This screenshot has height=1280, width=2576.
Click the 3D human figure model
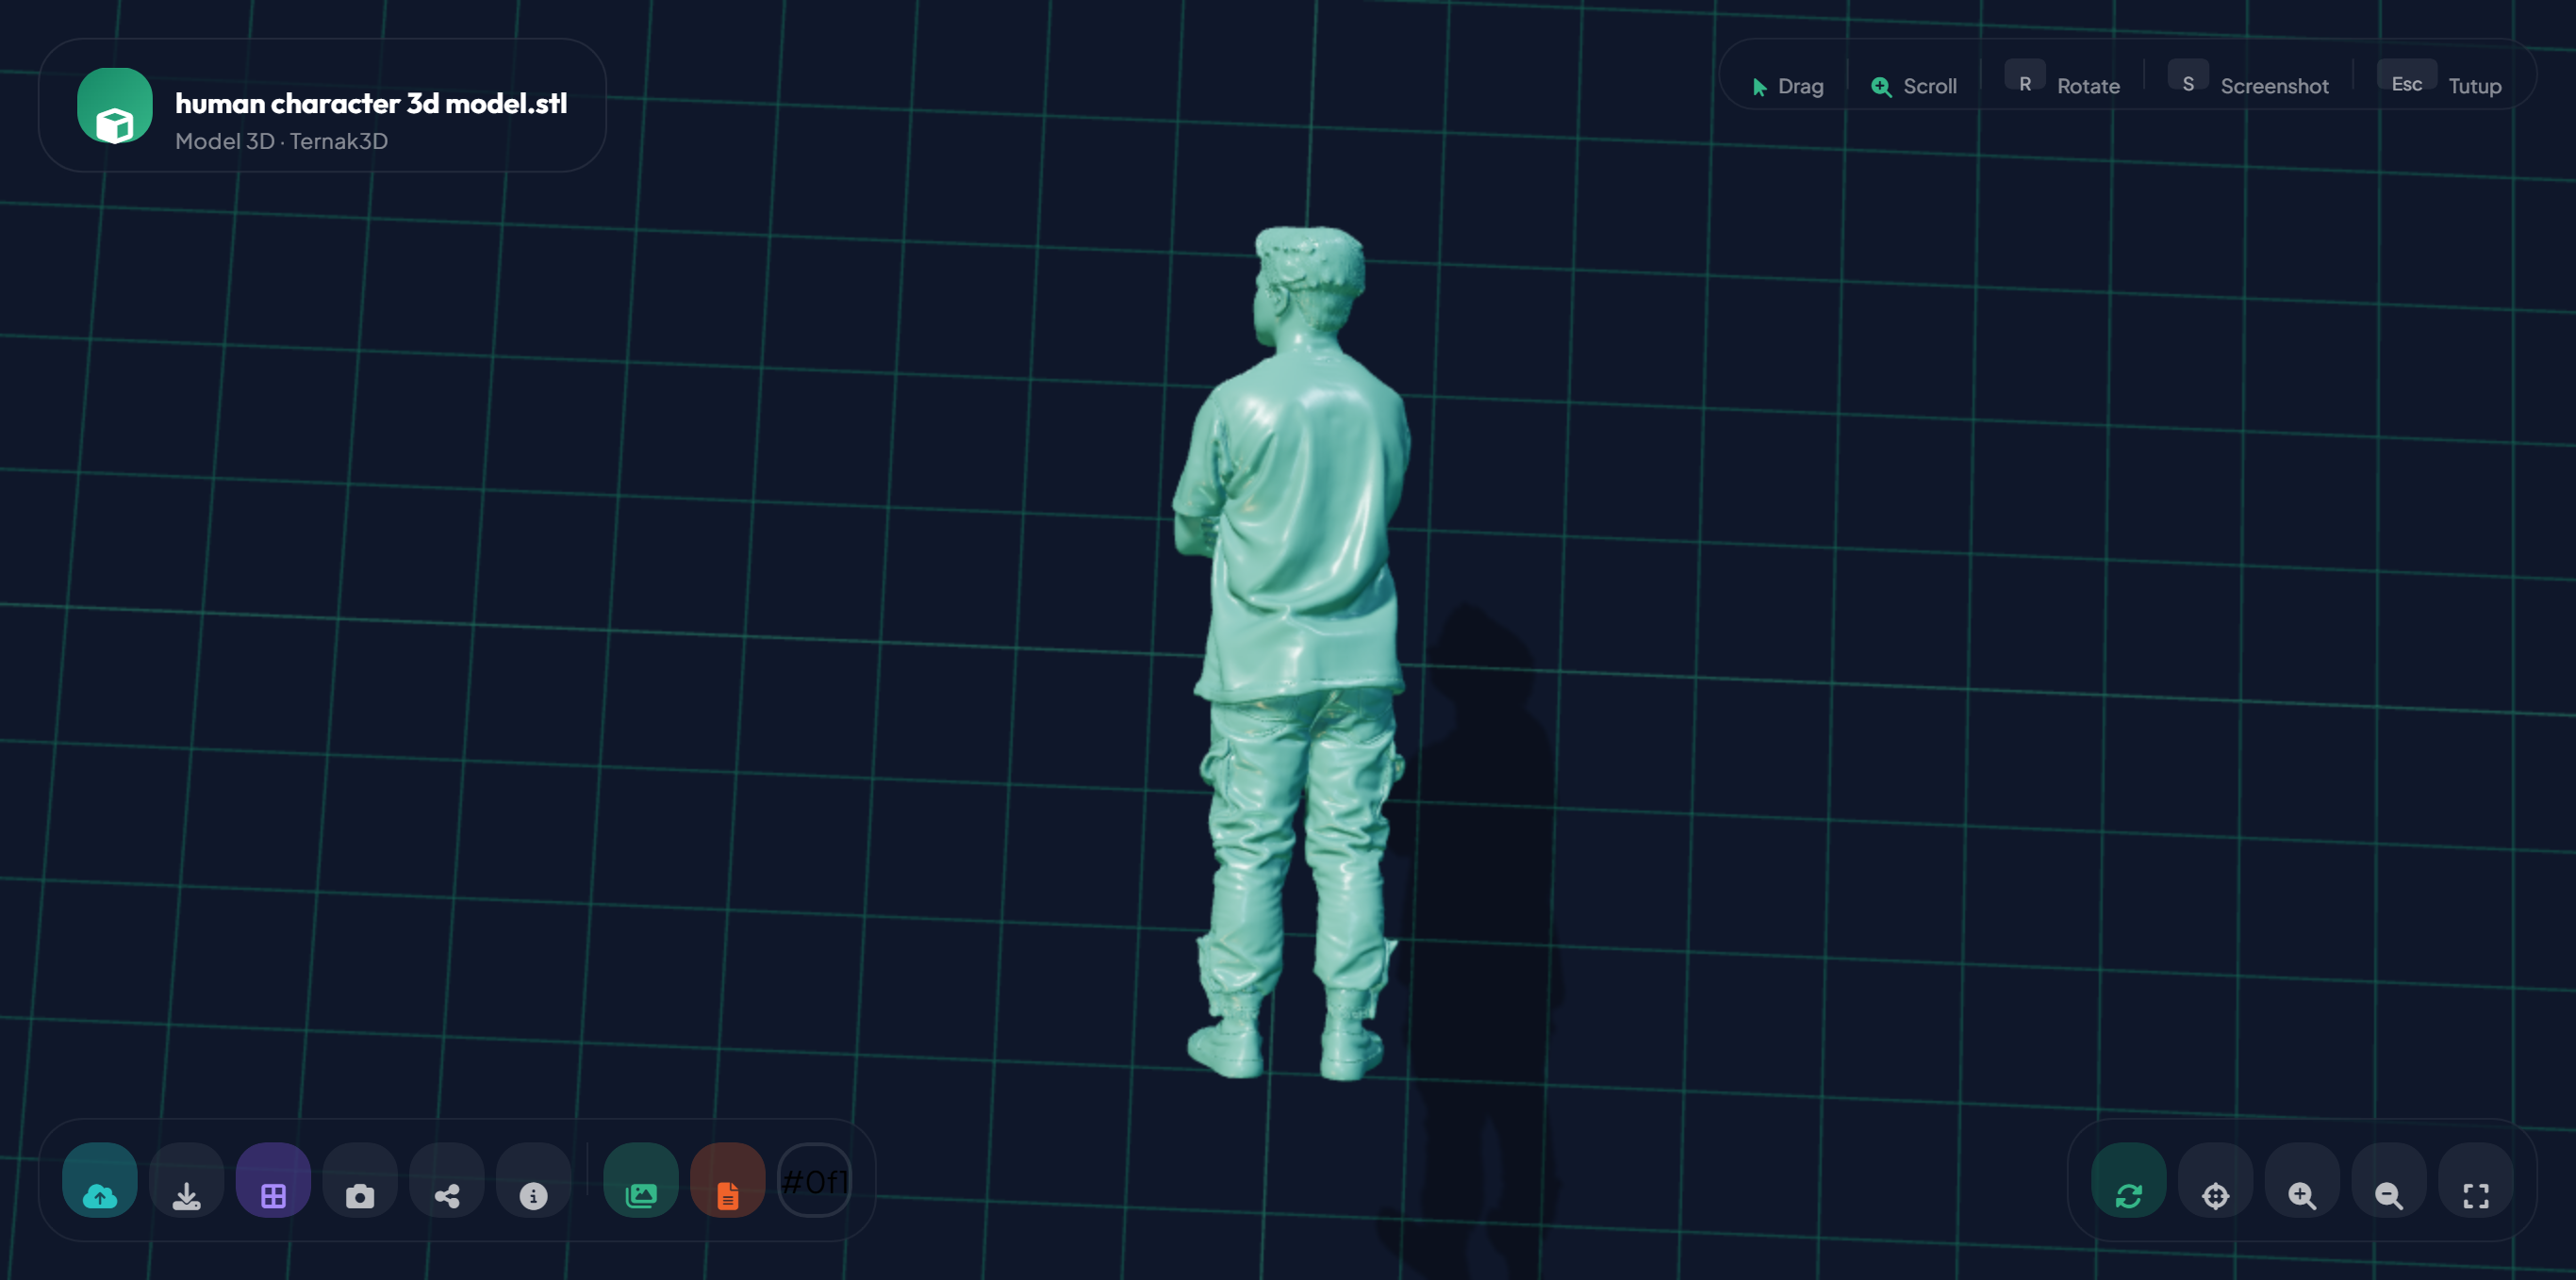[x=1293, y=653]
